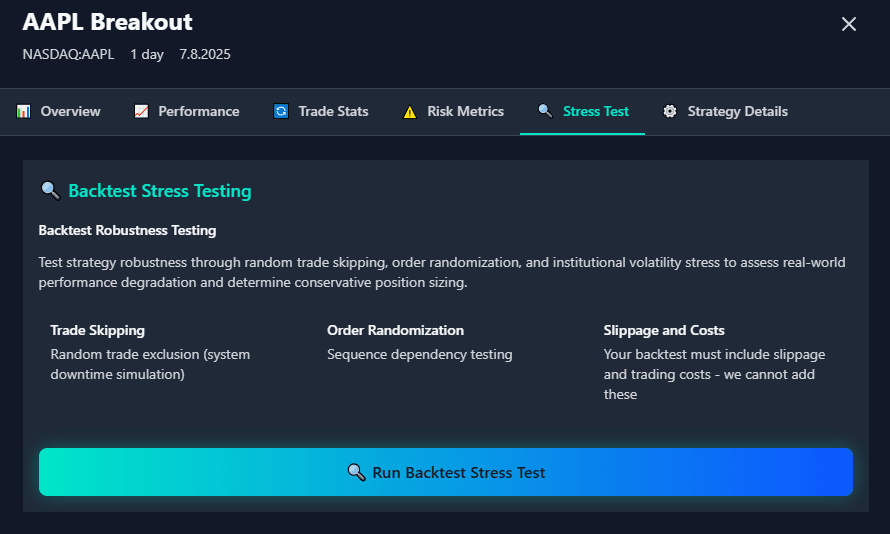Image resolution: width=890 pixels, height=534 pixels.
Task: Click the magnifier icon inside the Run button
Action: point(356,472)
